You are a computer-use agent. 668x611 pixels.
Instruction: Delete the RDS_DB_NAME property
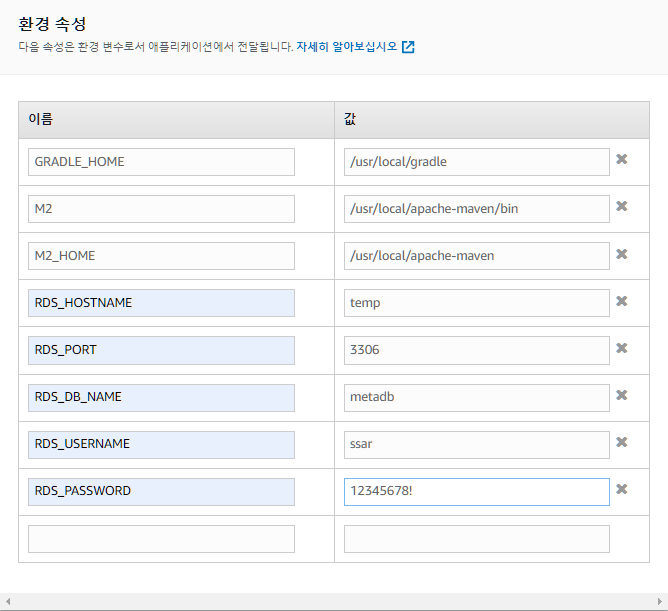tap(622, 395)
